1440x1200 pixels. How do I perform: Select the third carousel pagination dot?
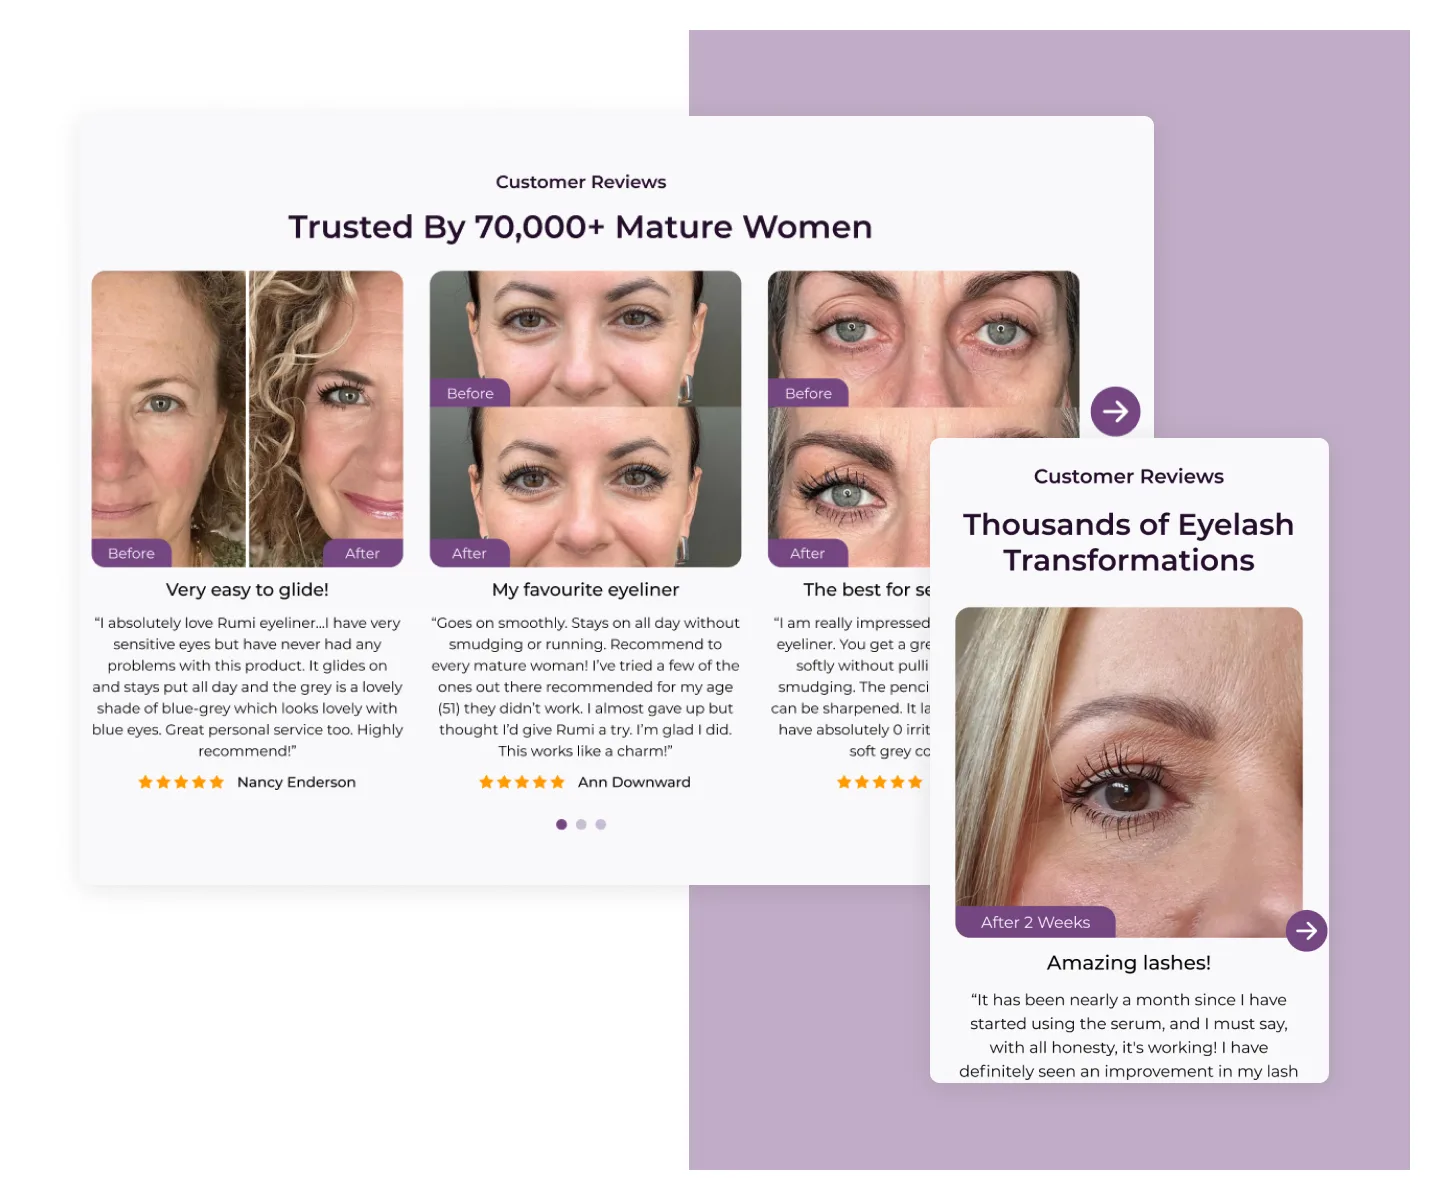click(600, 825)
